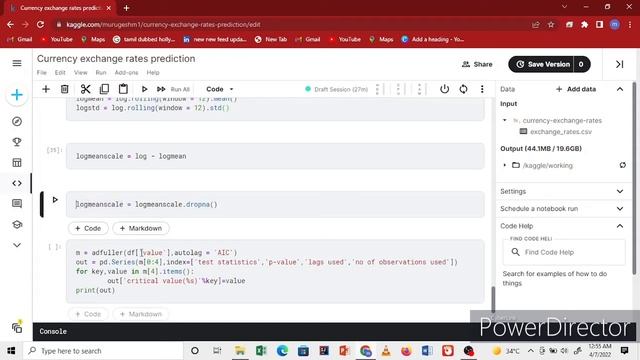Screen dimensions: 640x360
Task: Open the Kaggle hamburger menu
Action: point(17,63)
